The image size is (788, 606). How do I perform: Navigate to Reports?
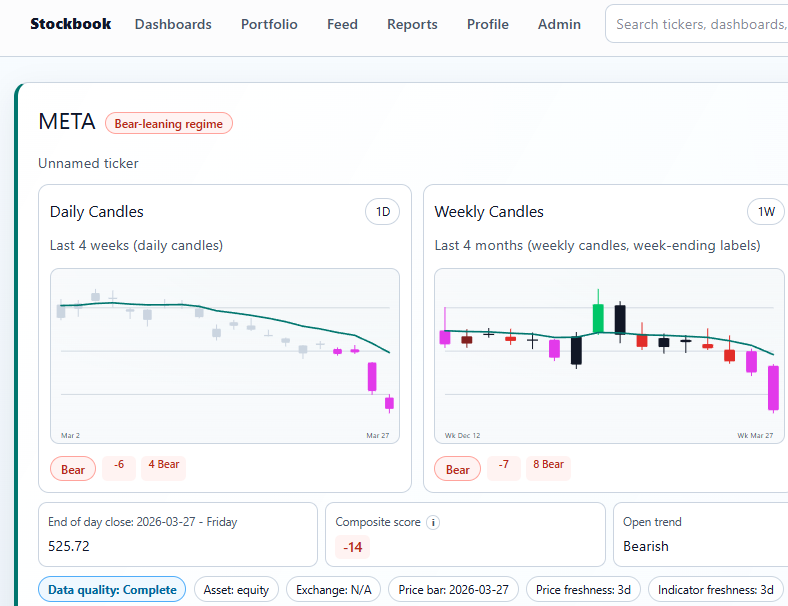pyautogui.click(x=412, y=24)
